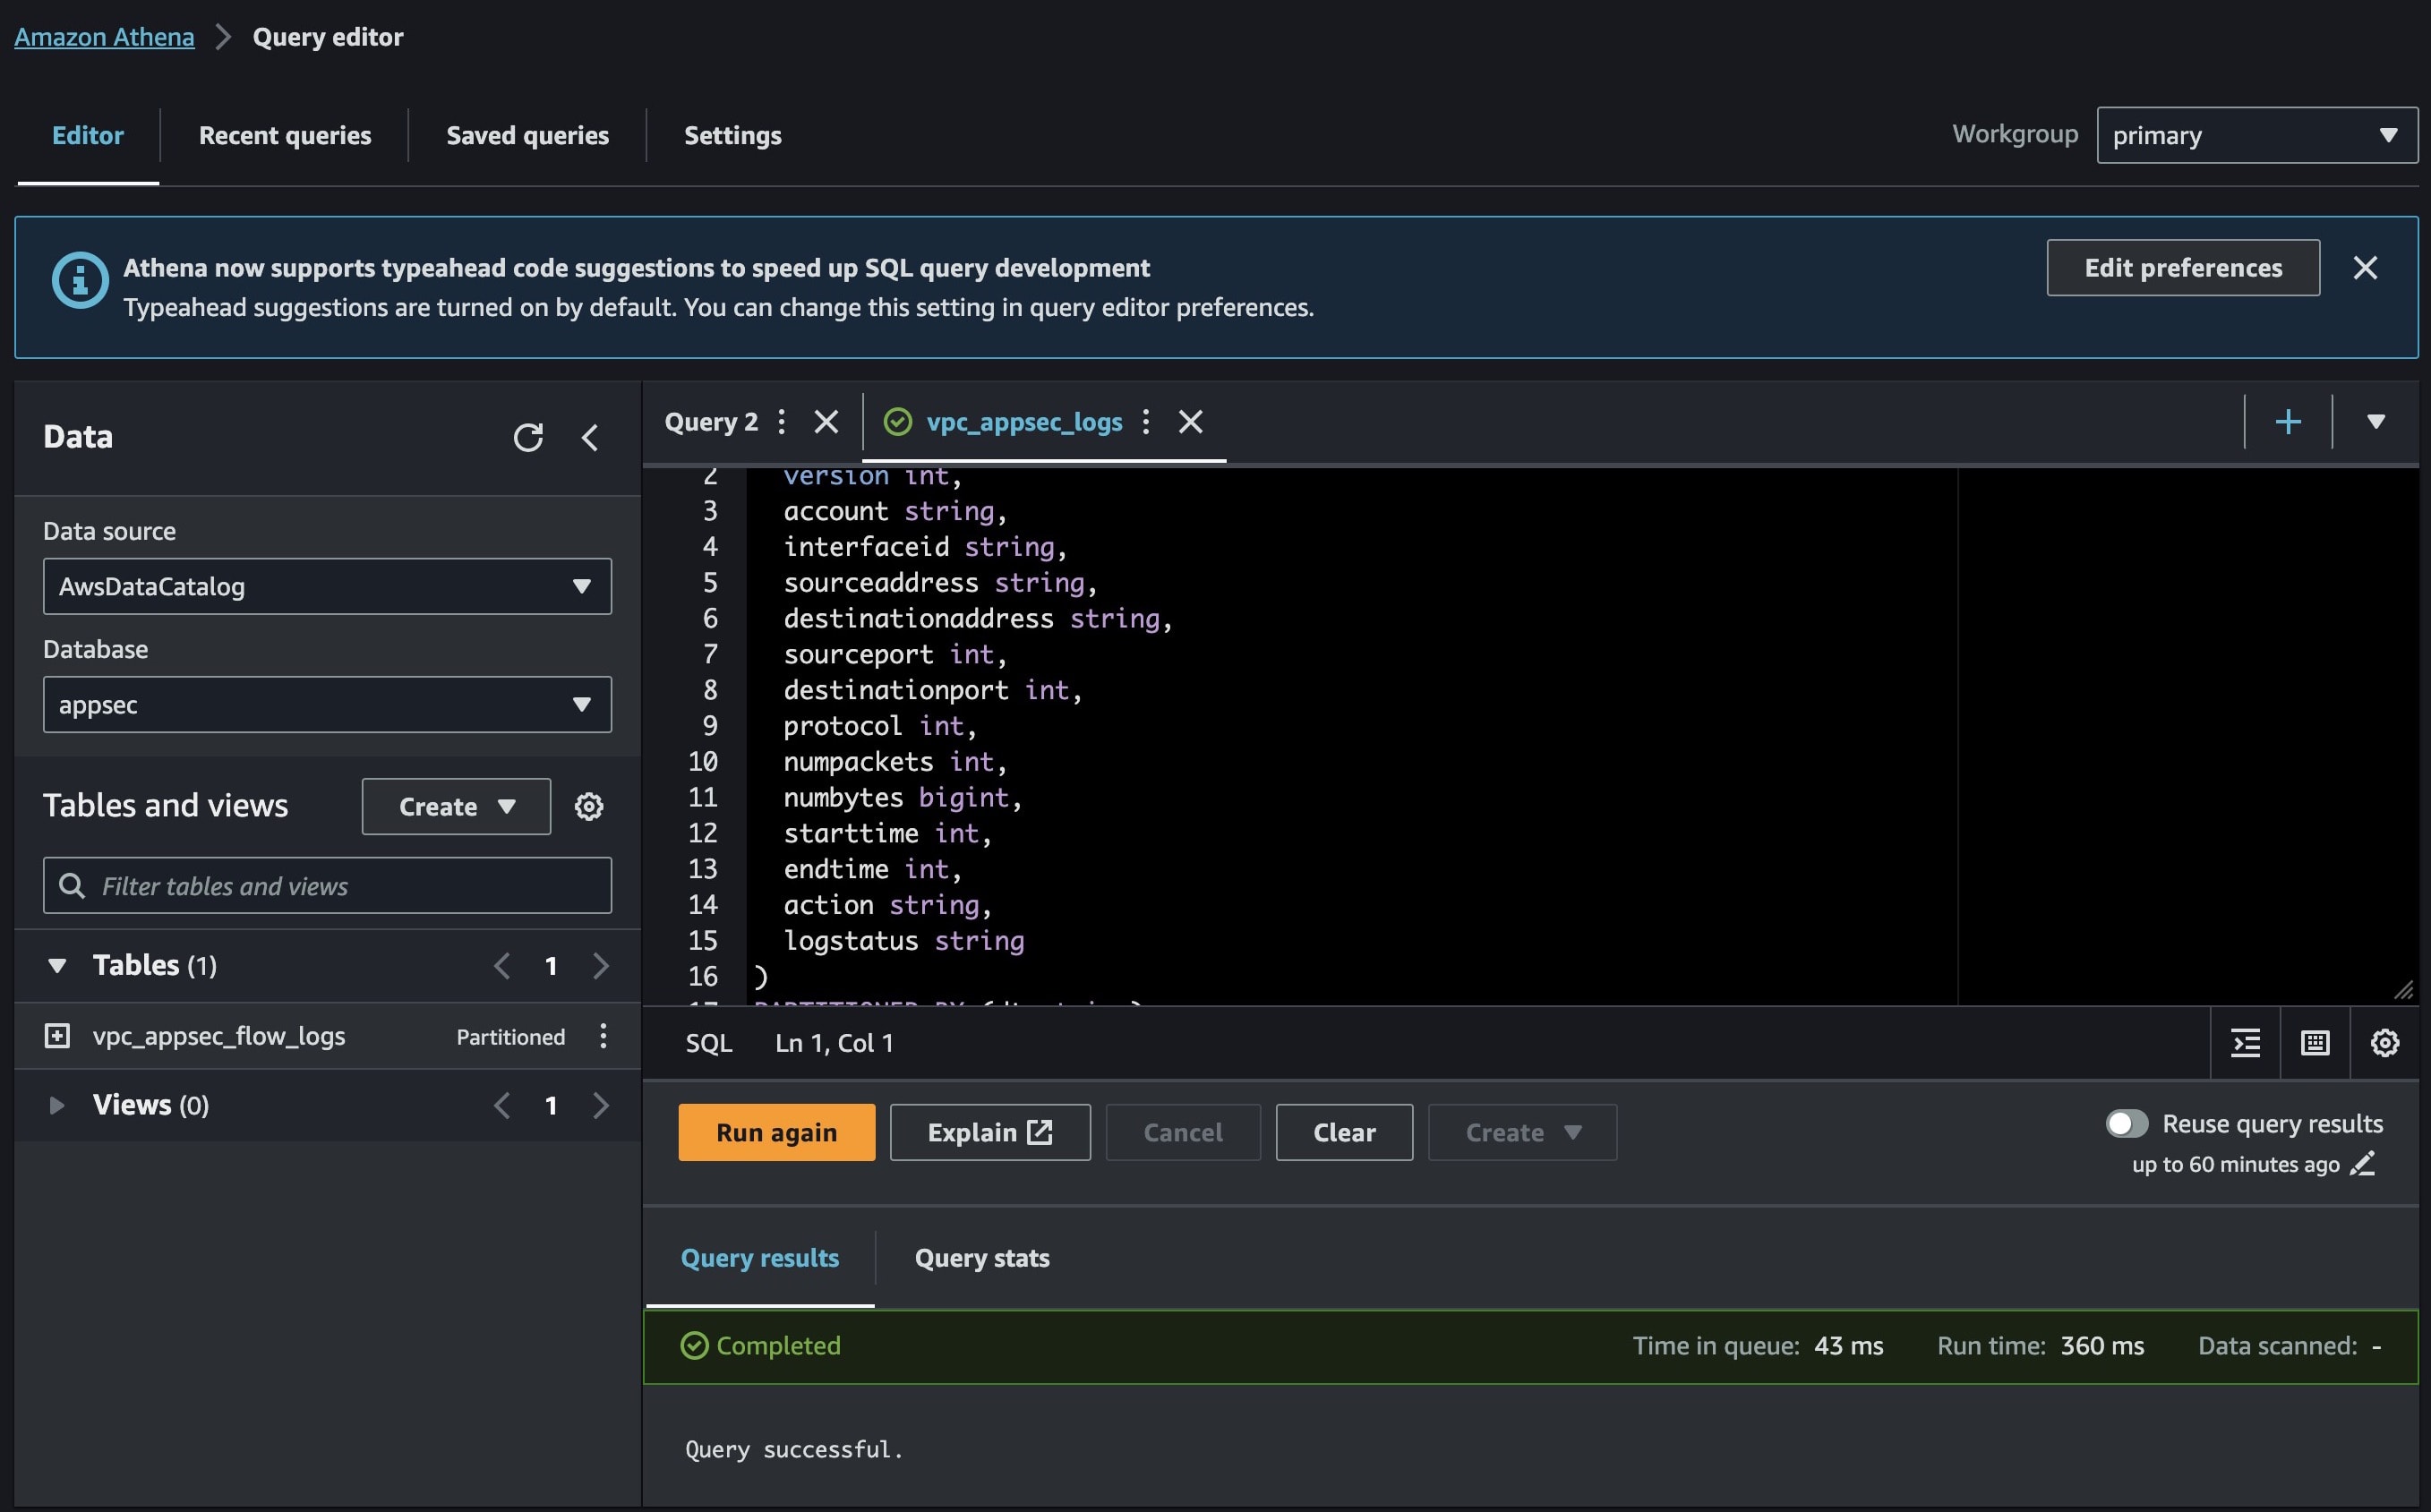This screenshot has width=2431, height=1512.
Task: Go to previous page of Views
Action: 502,1105
